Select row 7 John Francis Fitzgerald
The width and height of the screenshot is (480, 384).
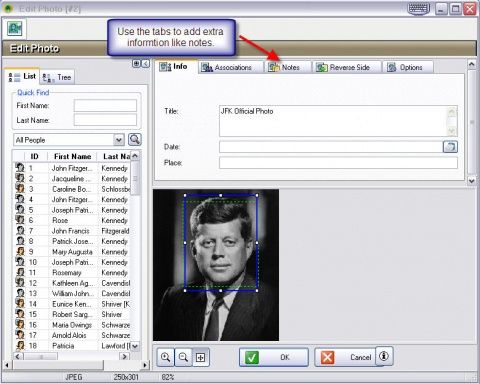(x=72, y=231)
